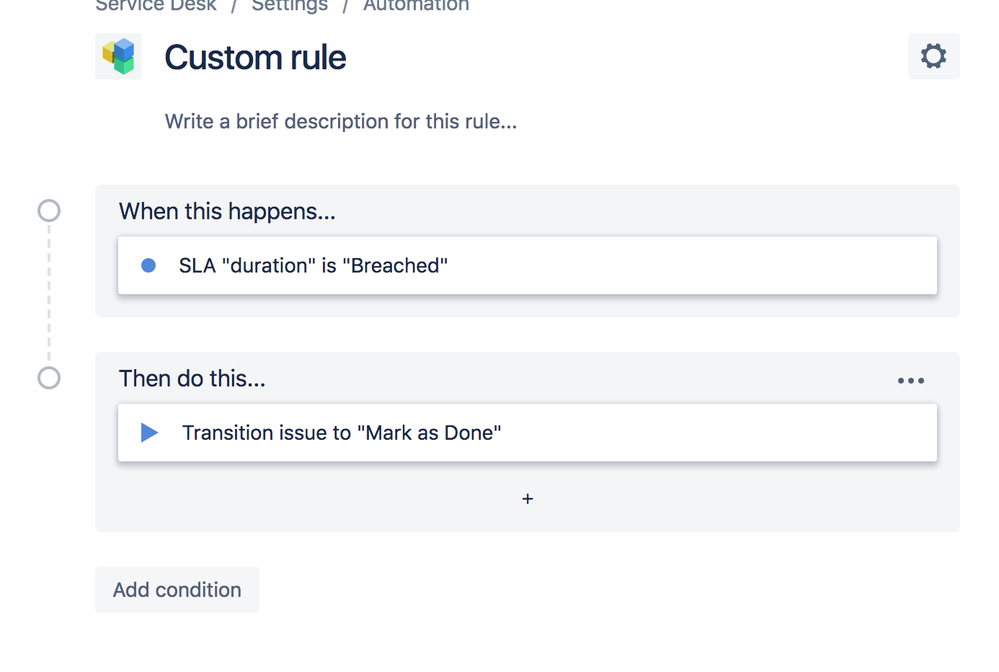Click the colored cubes project icon
The image size is (999, 672).
118,56
